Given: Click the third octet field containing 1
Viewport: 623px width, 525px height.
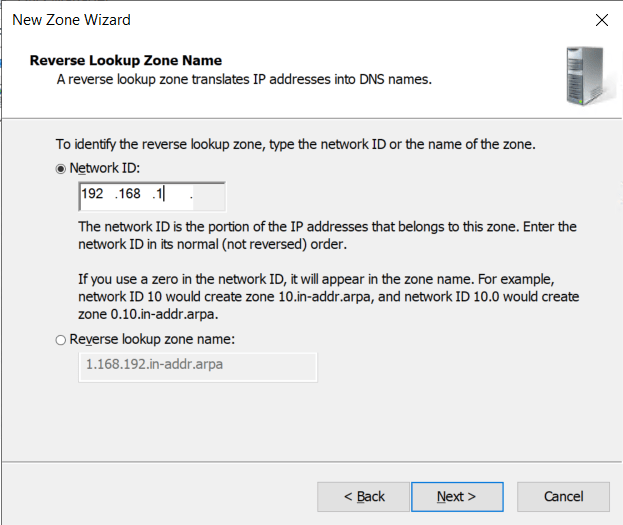Looking at the screenshot, I should click(x=160, y=194).
